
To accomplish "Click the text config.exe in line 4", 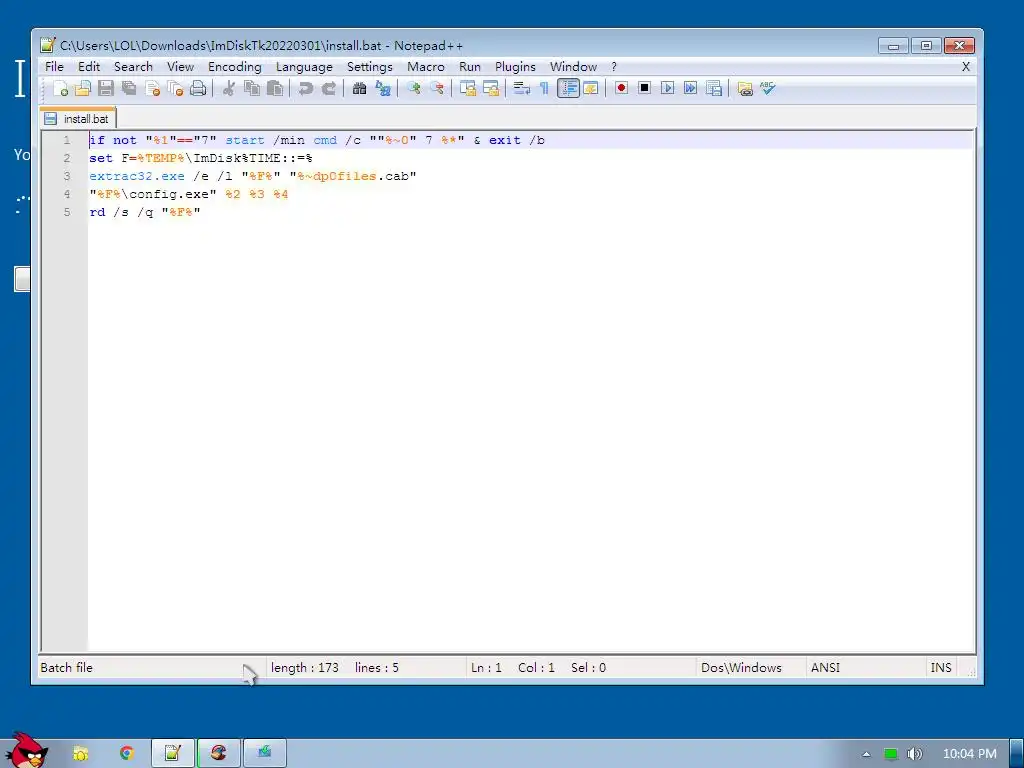I will pyautogui.click(x=169, y=194).
